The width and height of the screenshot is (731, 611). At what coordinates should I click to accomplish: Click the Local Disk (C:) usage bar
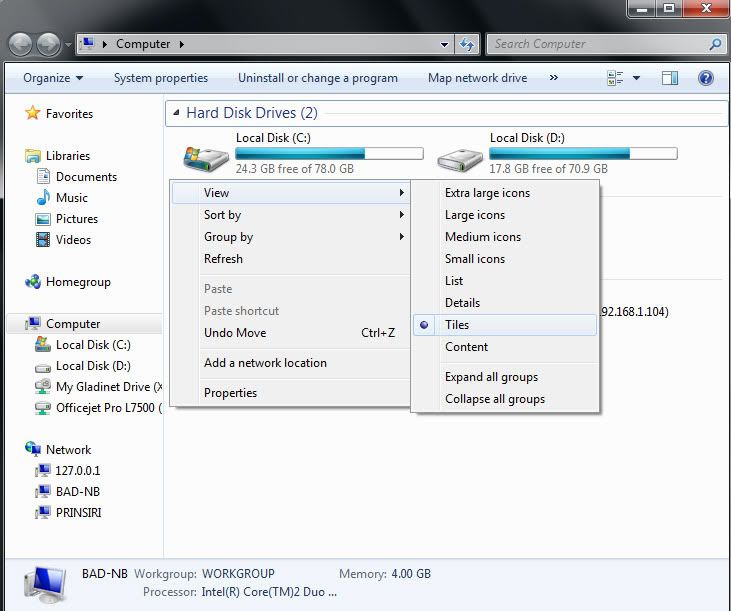pos(328,154)
